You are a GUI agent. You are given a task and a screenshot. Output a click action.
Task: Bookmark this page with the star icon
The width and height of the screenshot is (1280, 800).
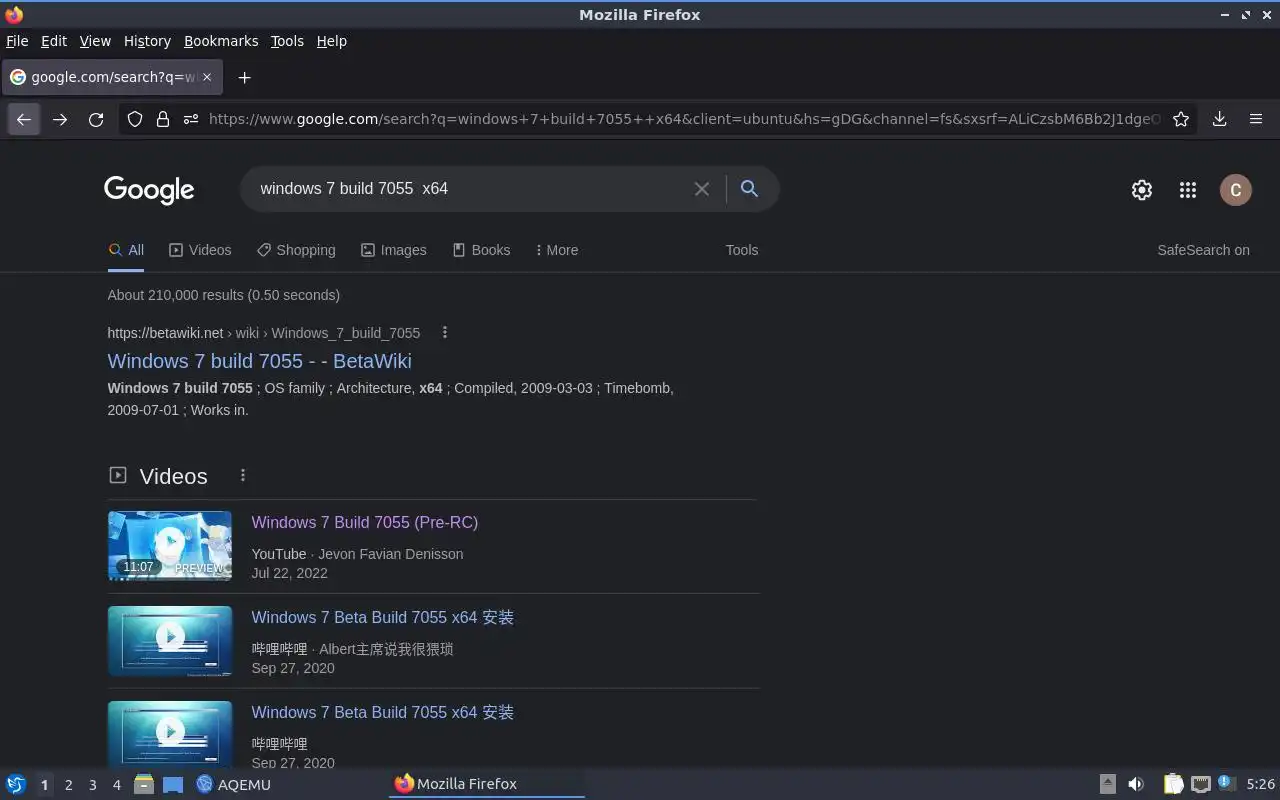[1181, 119]
